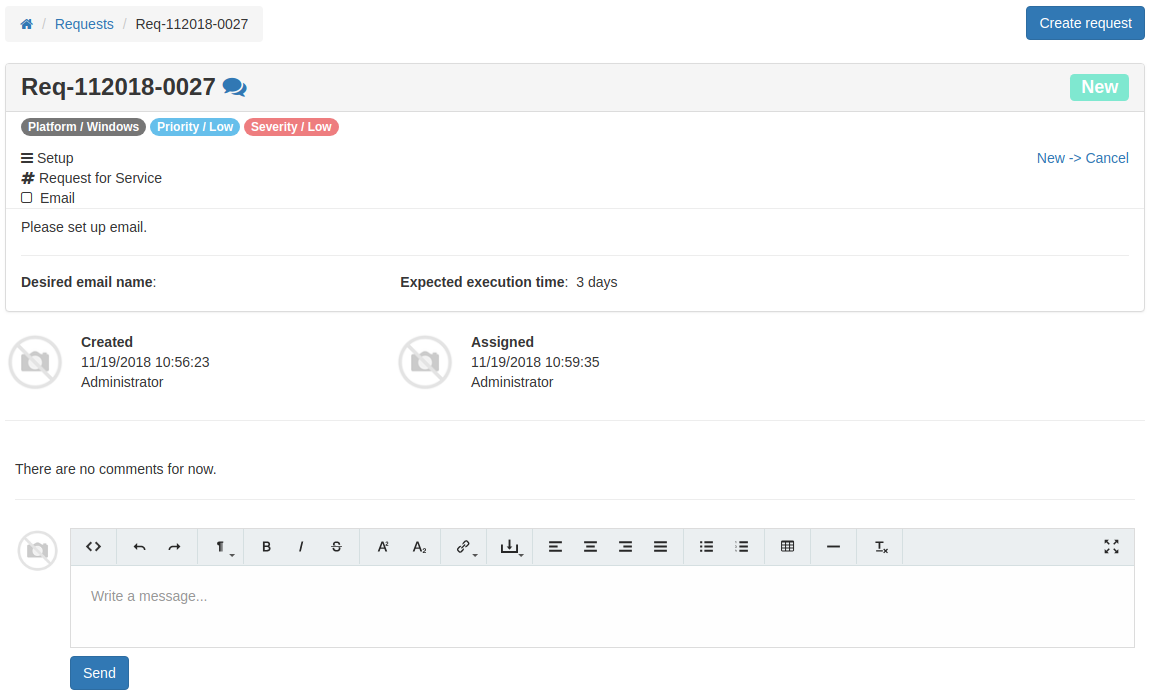Apply superscript formatting

tap(383, 547)
